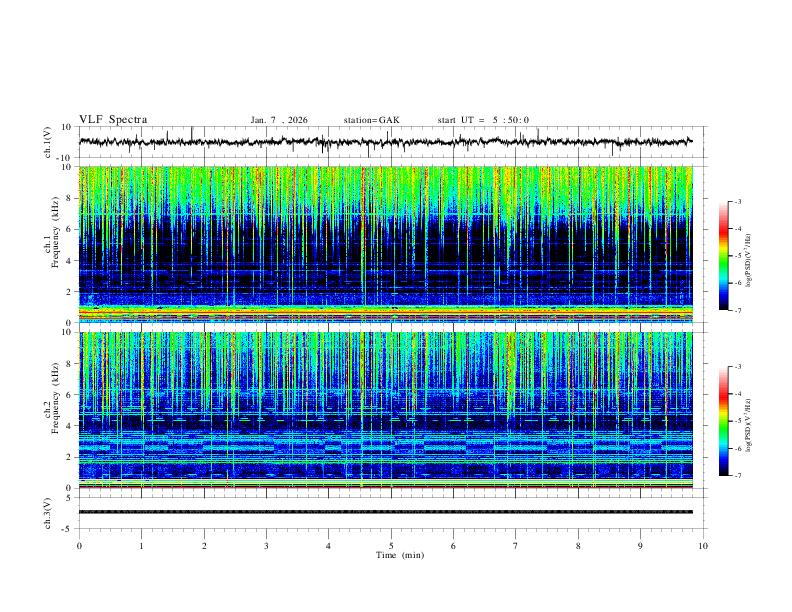This screenshot has height=612, width=792.
Task: Click the ch.1 PSD color scale bar
Action: click(724, 256)
